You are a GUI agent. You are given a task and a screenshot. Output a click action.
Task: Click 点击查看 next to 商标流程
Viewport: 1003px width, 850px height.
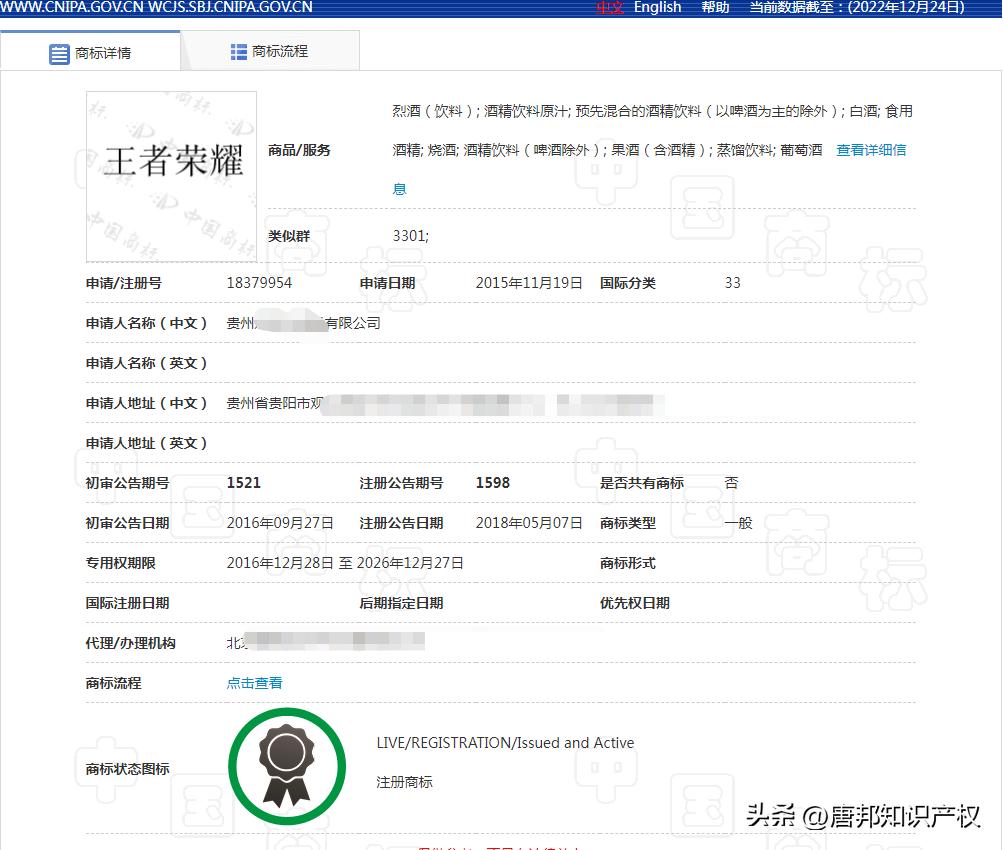tap(253, 683)
